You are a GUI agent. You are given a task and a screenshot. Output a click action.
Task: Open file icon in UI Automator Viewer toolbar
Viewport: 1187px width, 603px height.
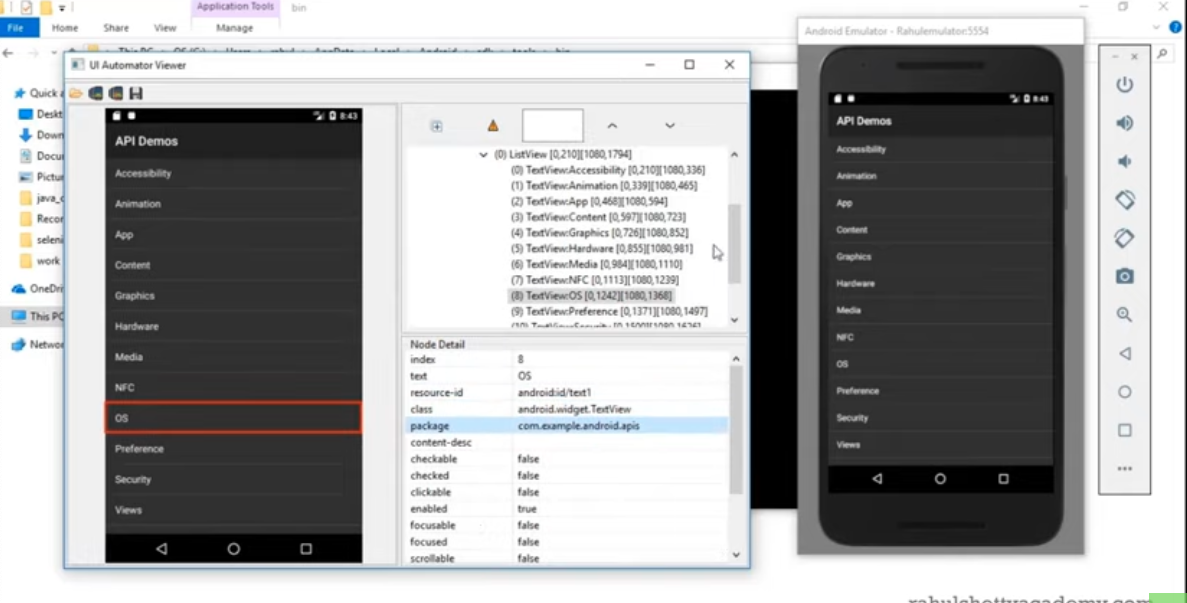tap(76, 93)
